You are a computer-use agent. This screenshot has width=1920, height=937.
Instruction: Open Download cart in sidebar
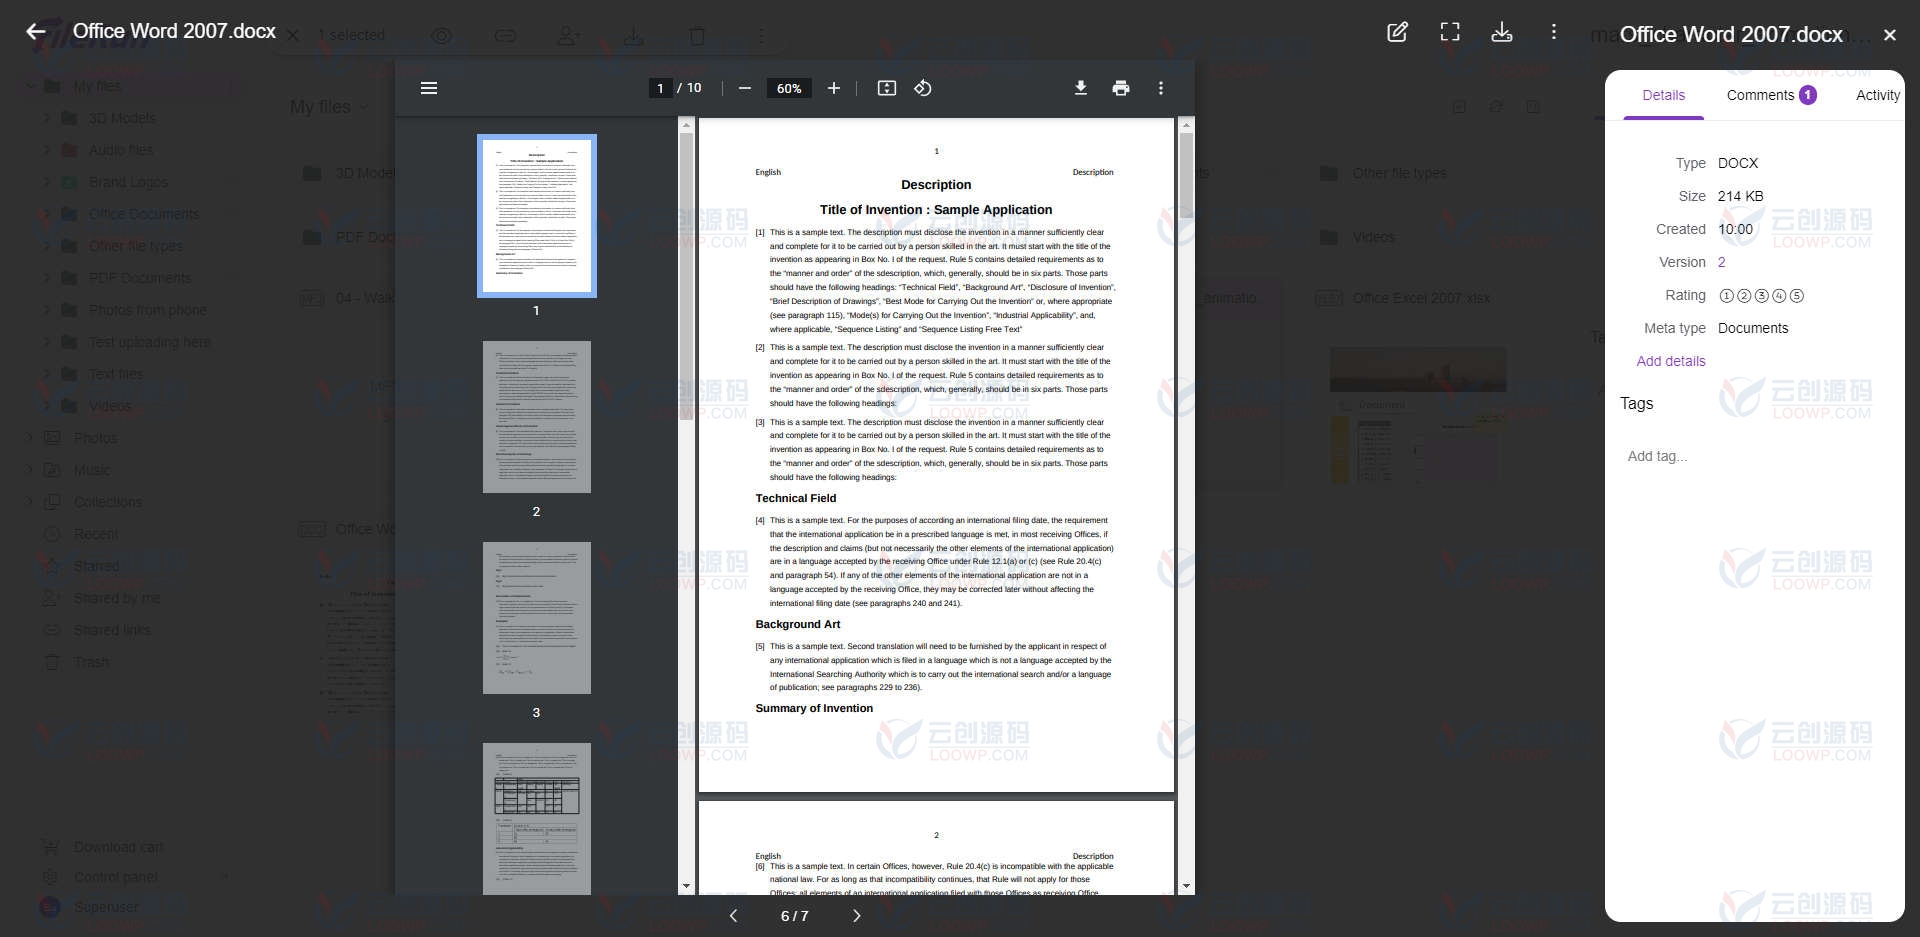point(118,847)
